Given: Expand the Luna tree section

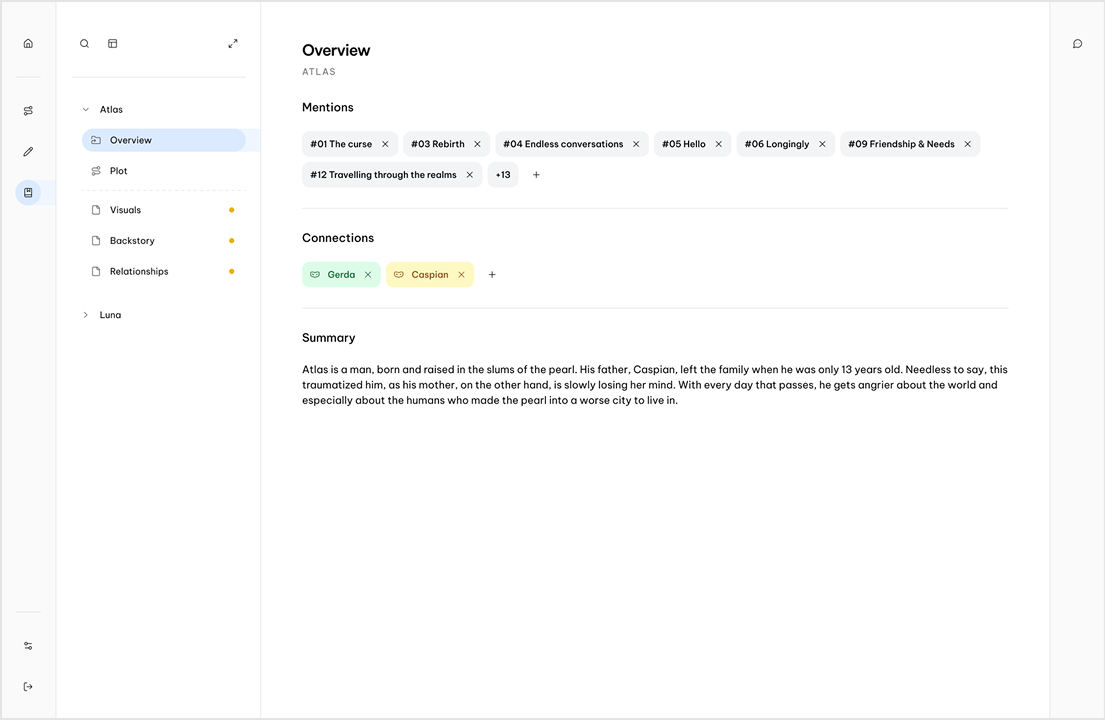Looking at the screenshot, I should (x=86, y=315).
